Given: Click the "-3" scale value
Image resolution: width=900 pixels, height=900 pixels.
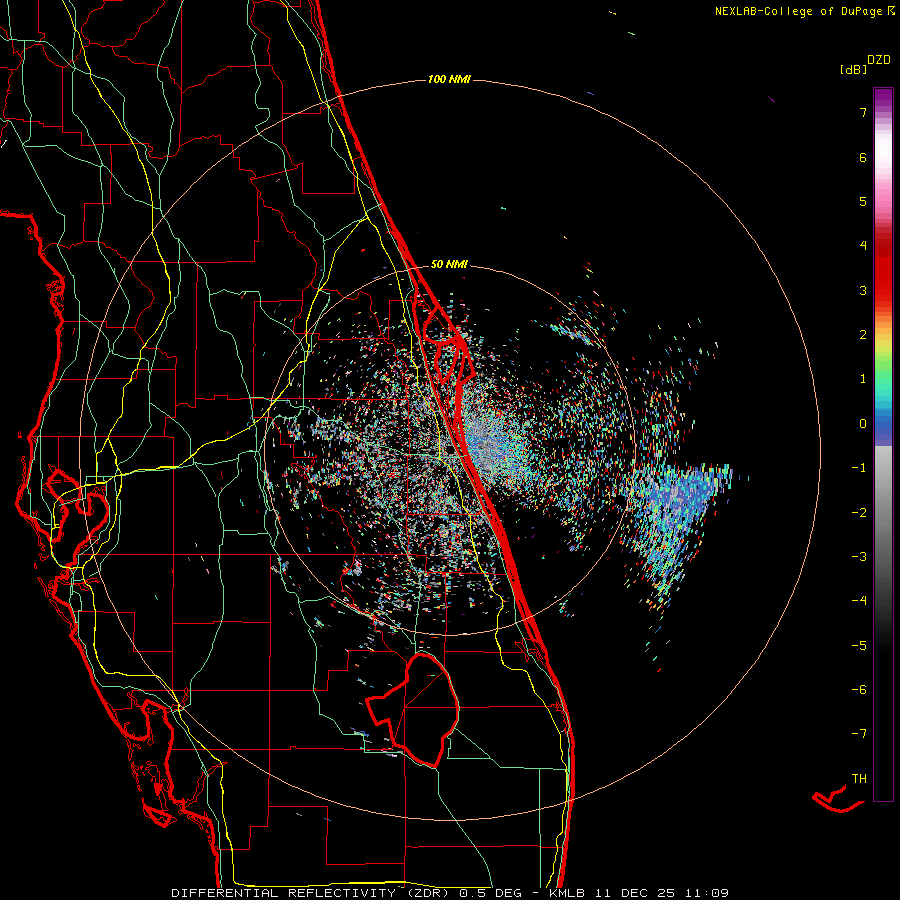Looking at the screenshot, I should click(859, 557).
